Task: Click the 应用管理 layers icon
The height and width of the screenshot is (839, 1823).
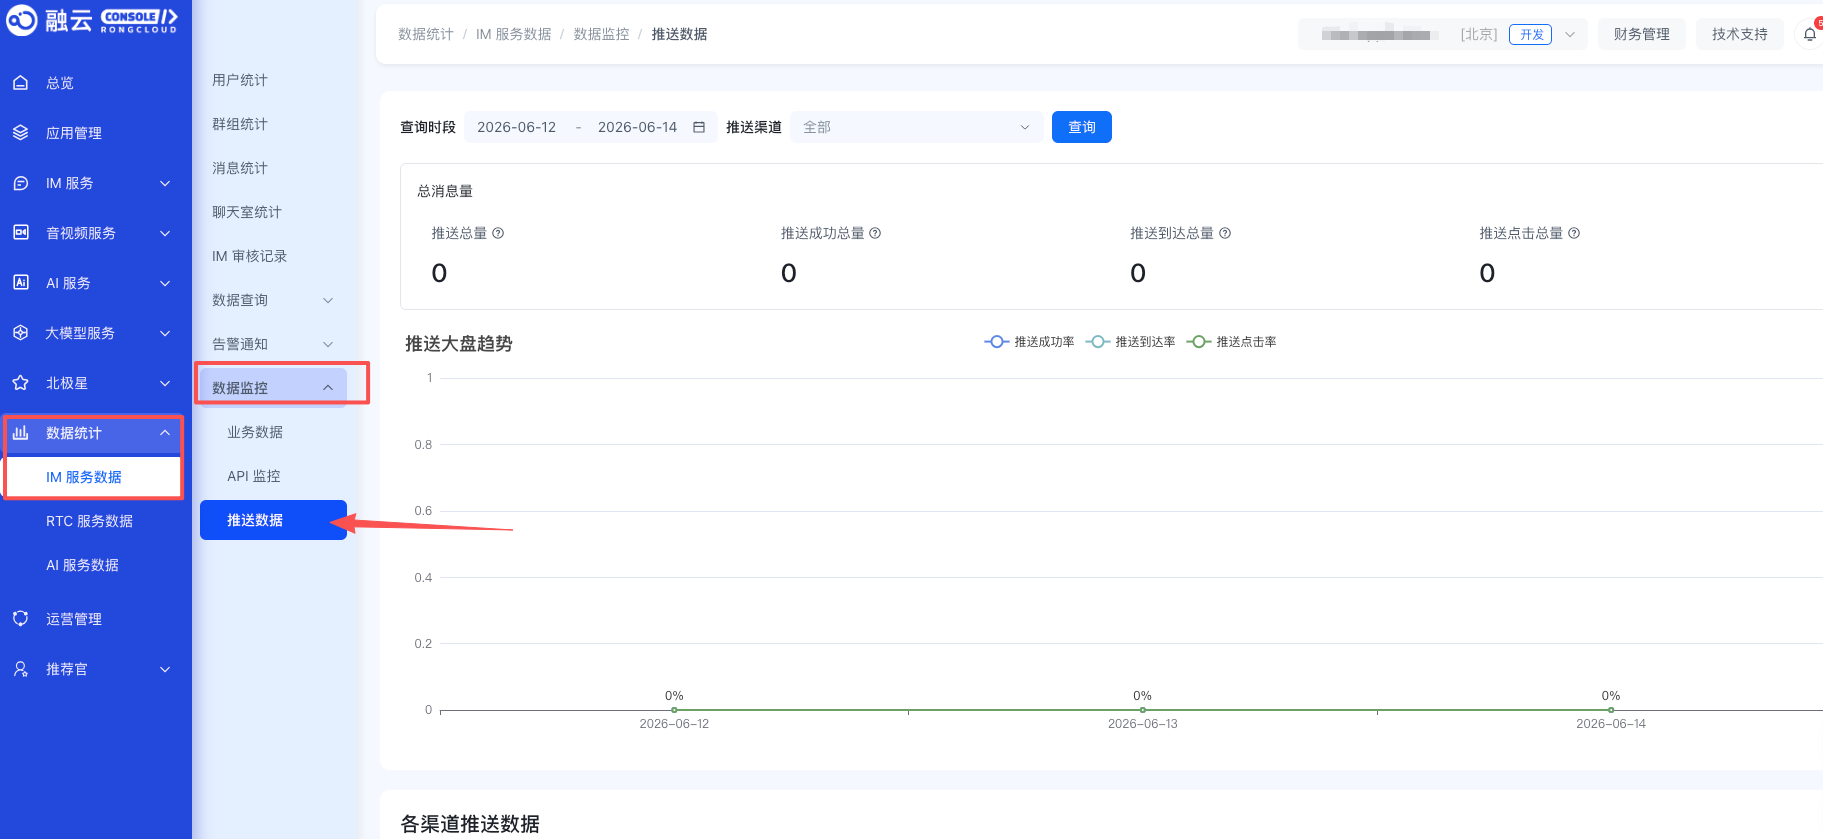Action: pyautogui.click(x=20, y=133)
